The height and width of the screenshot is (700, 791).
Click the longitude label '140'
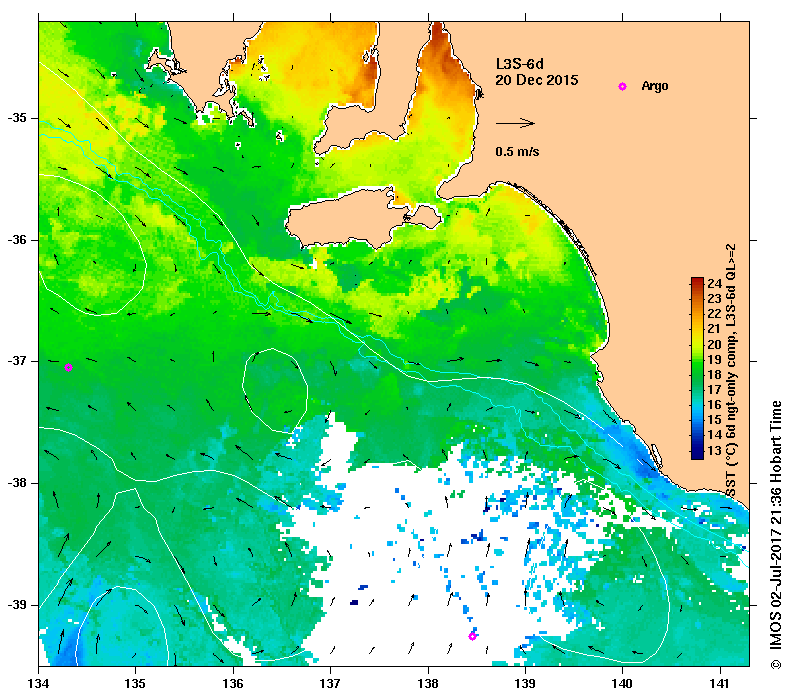tap(623, 684)
